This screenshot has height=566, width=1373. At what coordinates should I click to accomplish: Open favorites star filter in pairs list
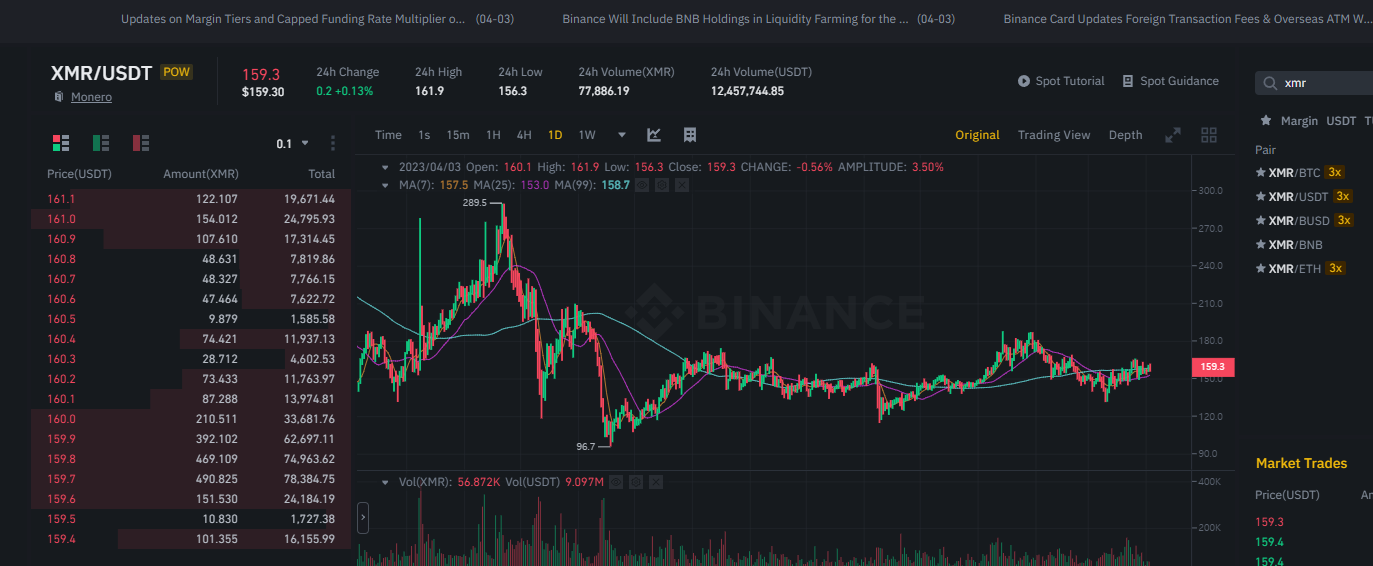coord(1266,120)
